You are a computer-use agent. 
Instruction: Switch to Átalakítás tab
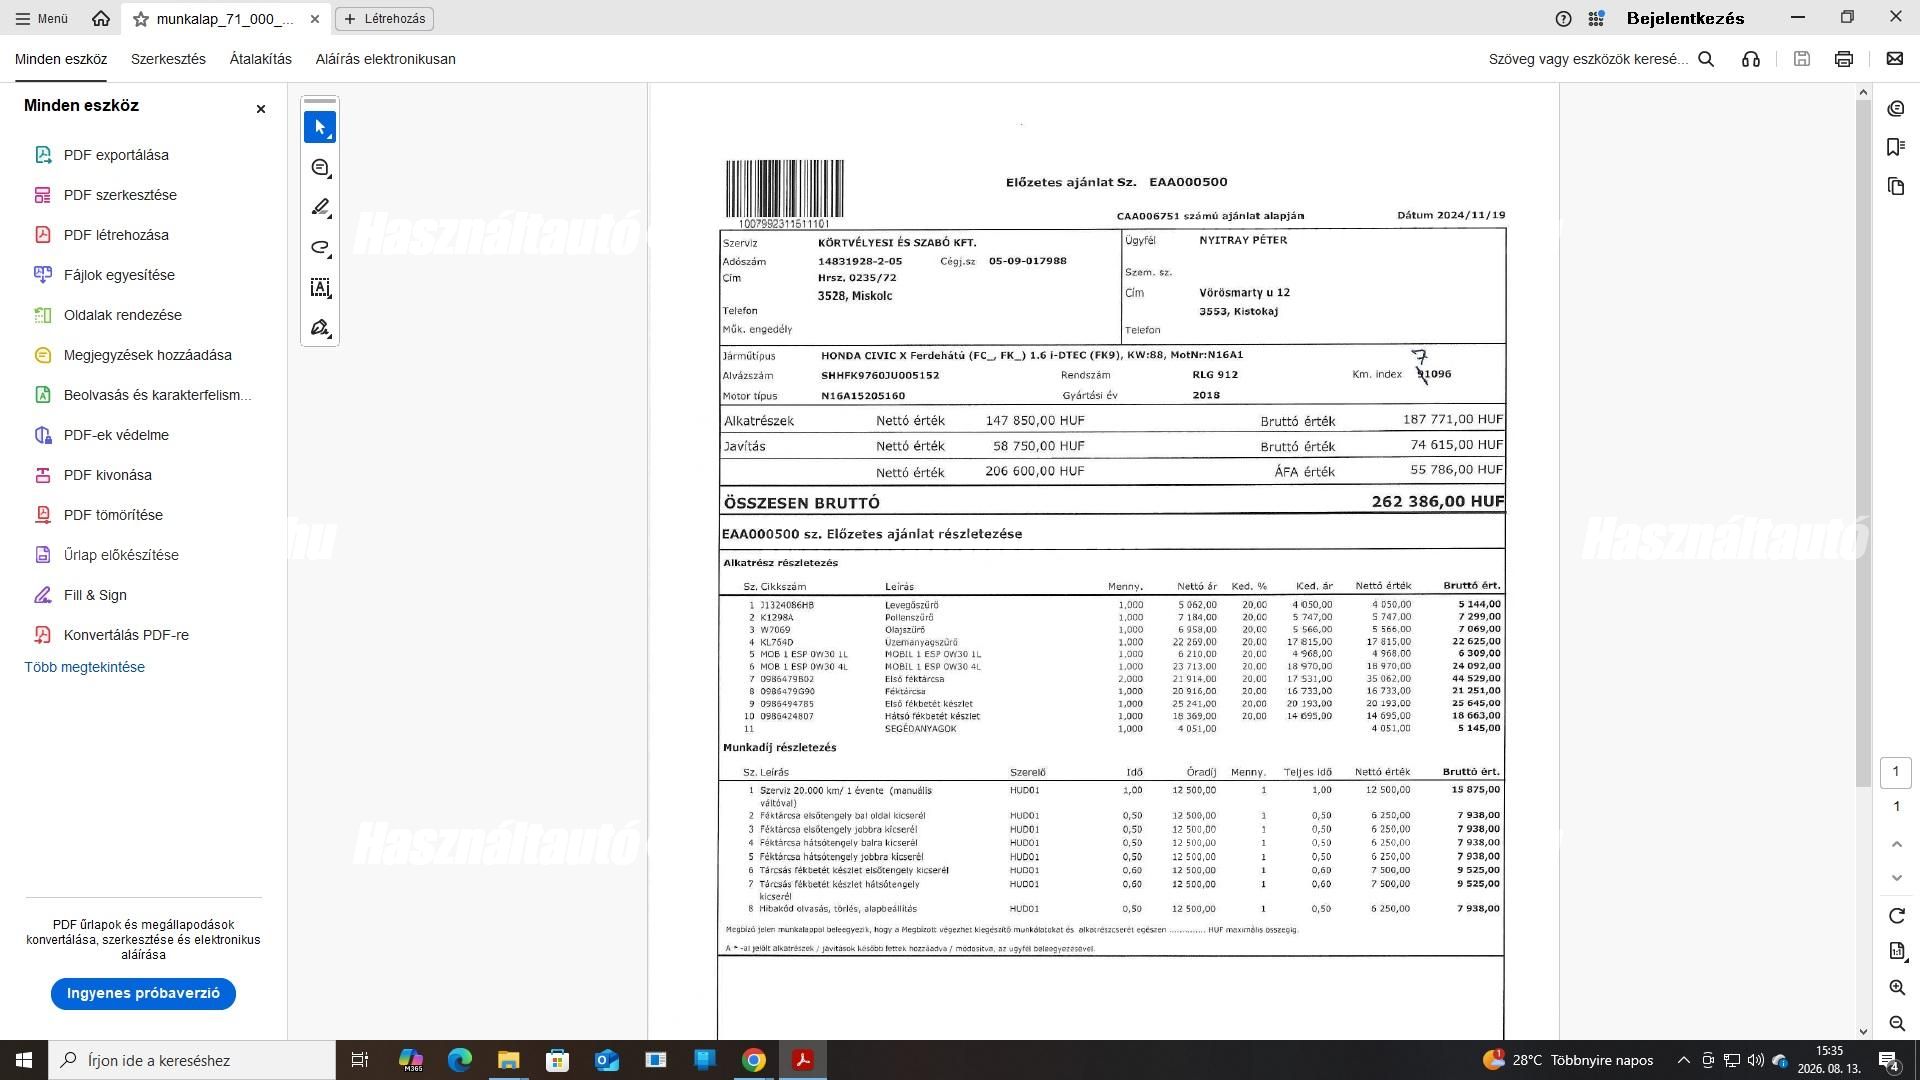(261, 59)
